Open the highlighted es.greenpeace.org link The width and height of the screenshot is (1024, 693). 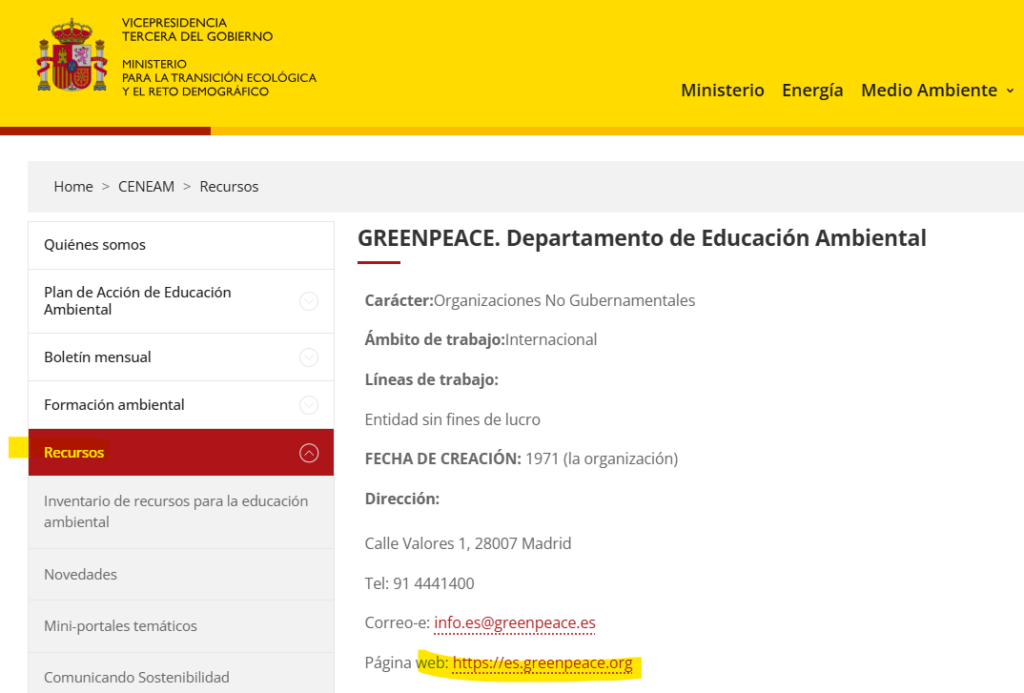coord(542,663)
